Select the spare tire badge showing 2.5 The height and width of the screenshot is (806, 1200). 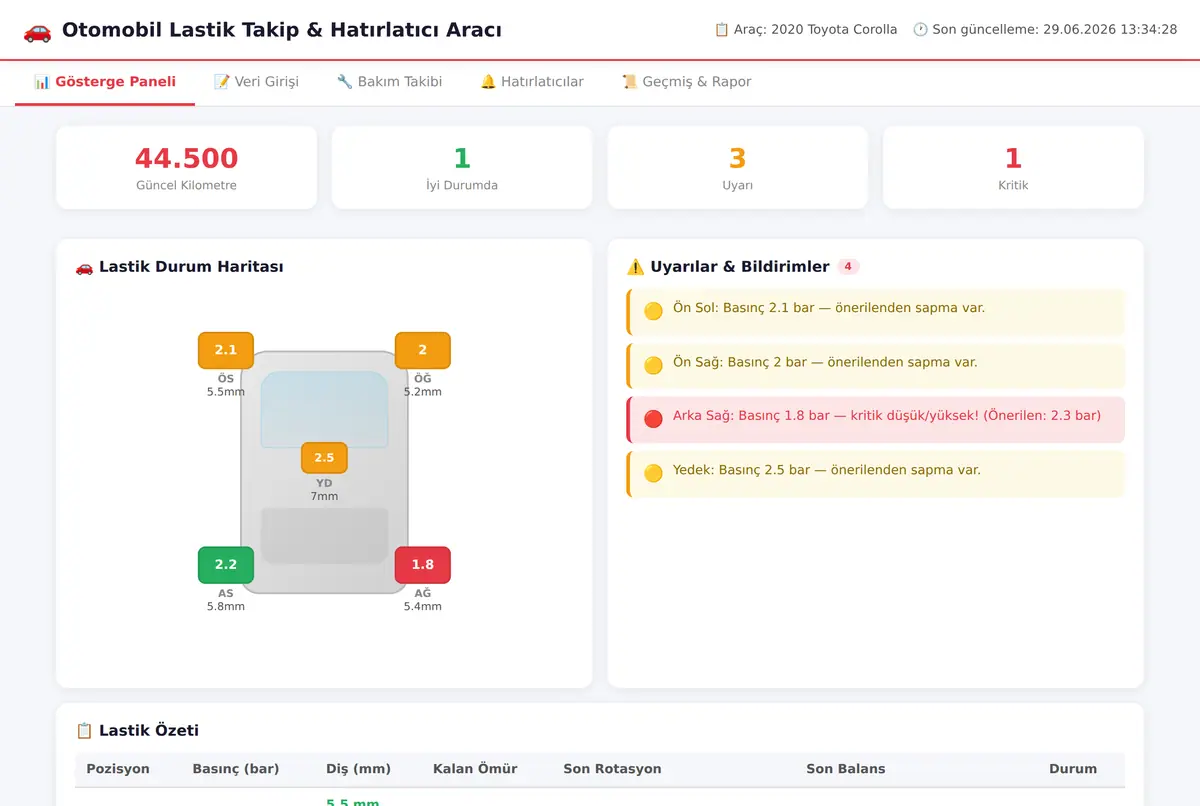[324, 458]
